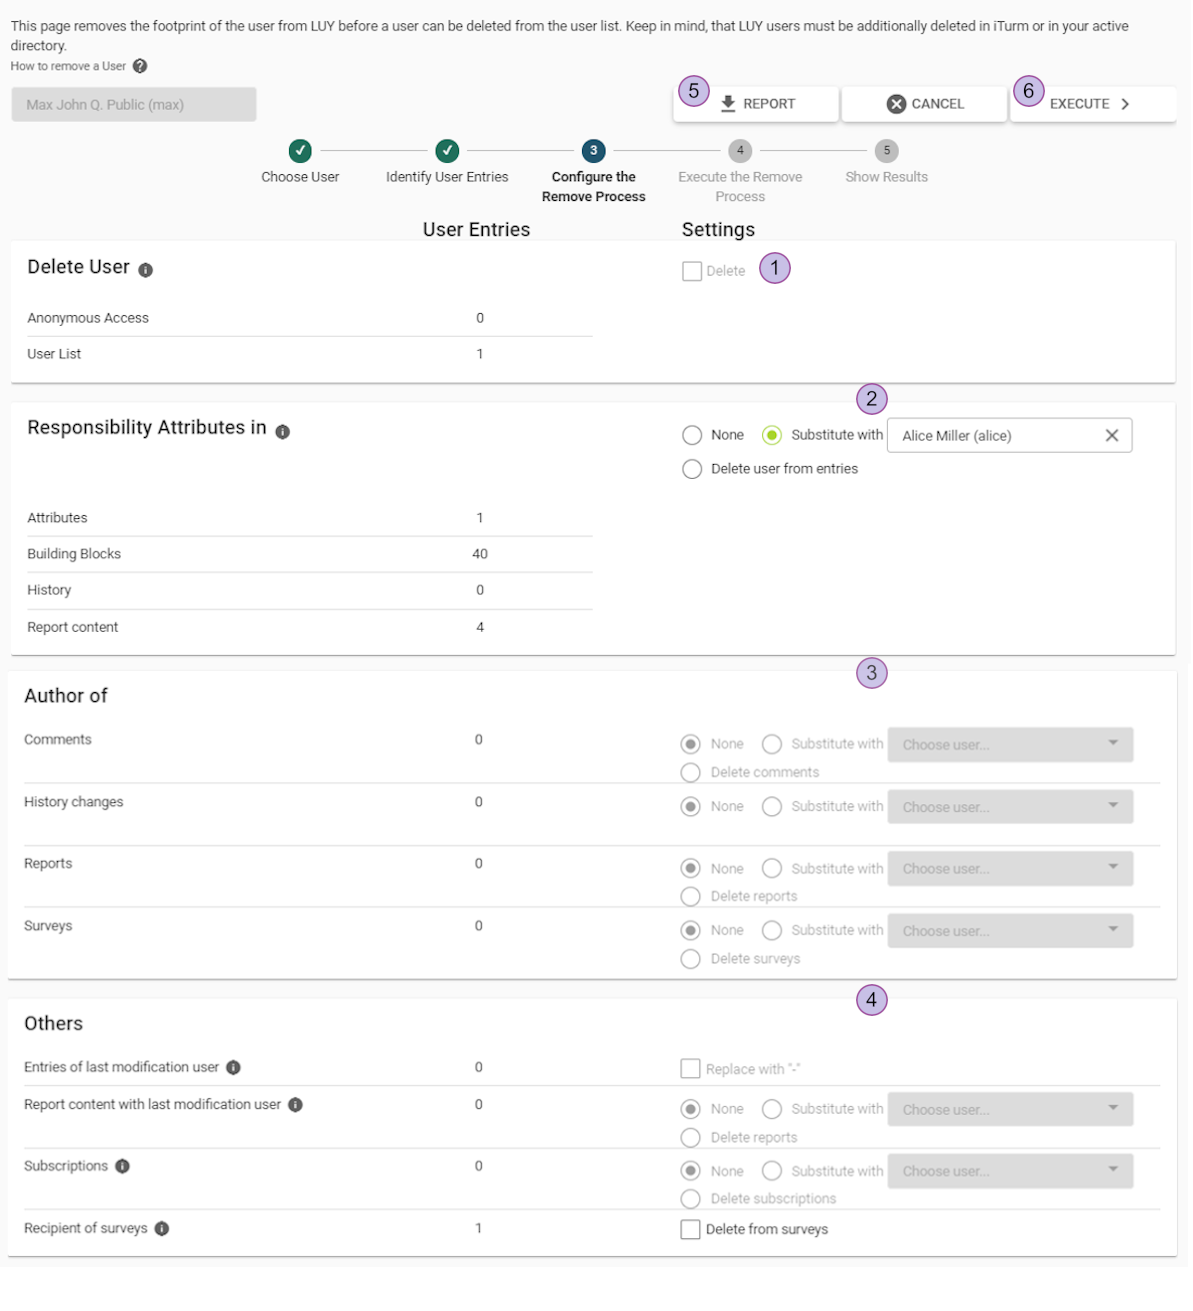The width and height of the screenshot is (1193, 1311).
Task: Click the info icon beside Responsibility Attributes in
Action: pos(283,431)
